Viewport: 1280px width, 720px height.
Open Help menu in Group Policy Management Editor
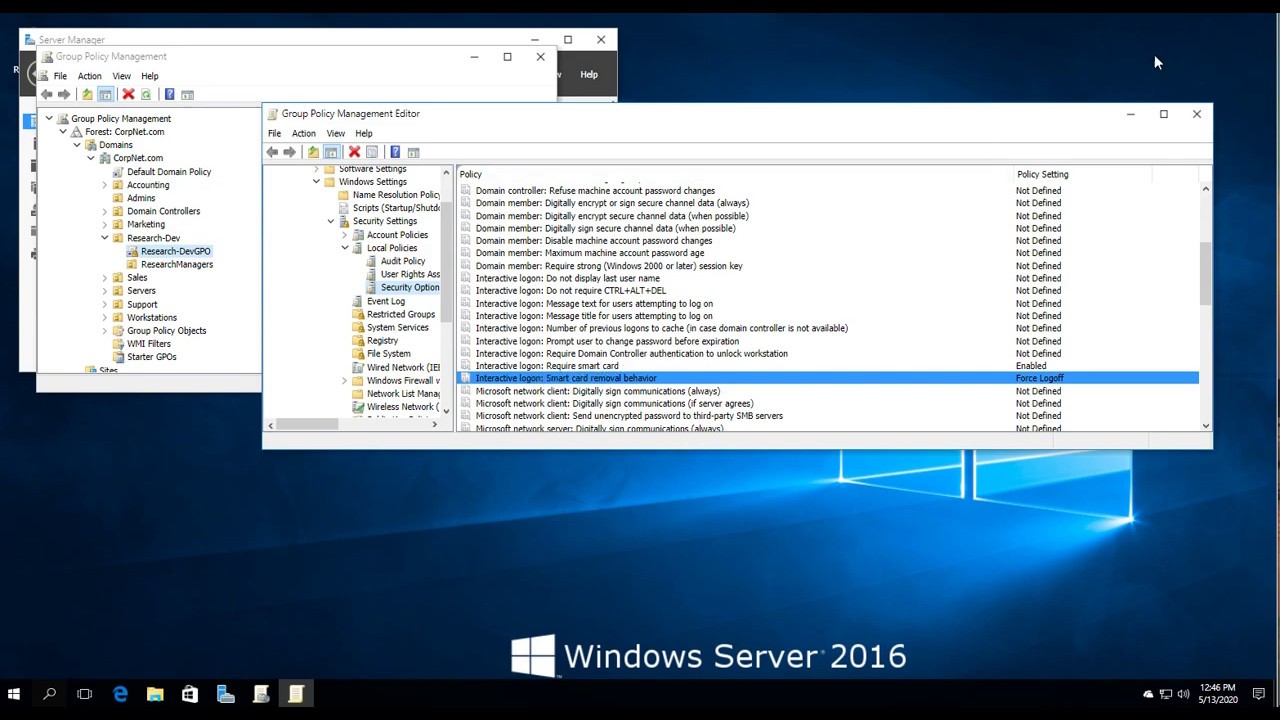[x=363, y=133]
